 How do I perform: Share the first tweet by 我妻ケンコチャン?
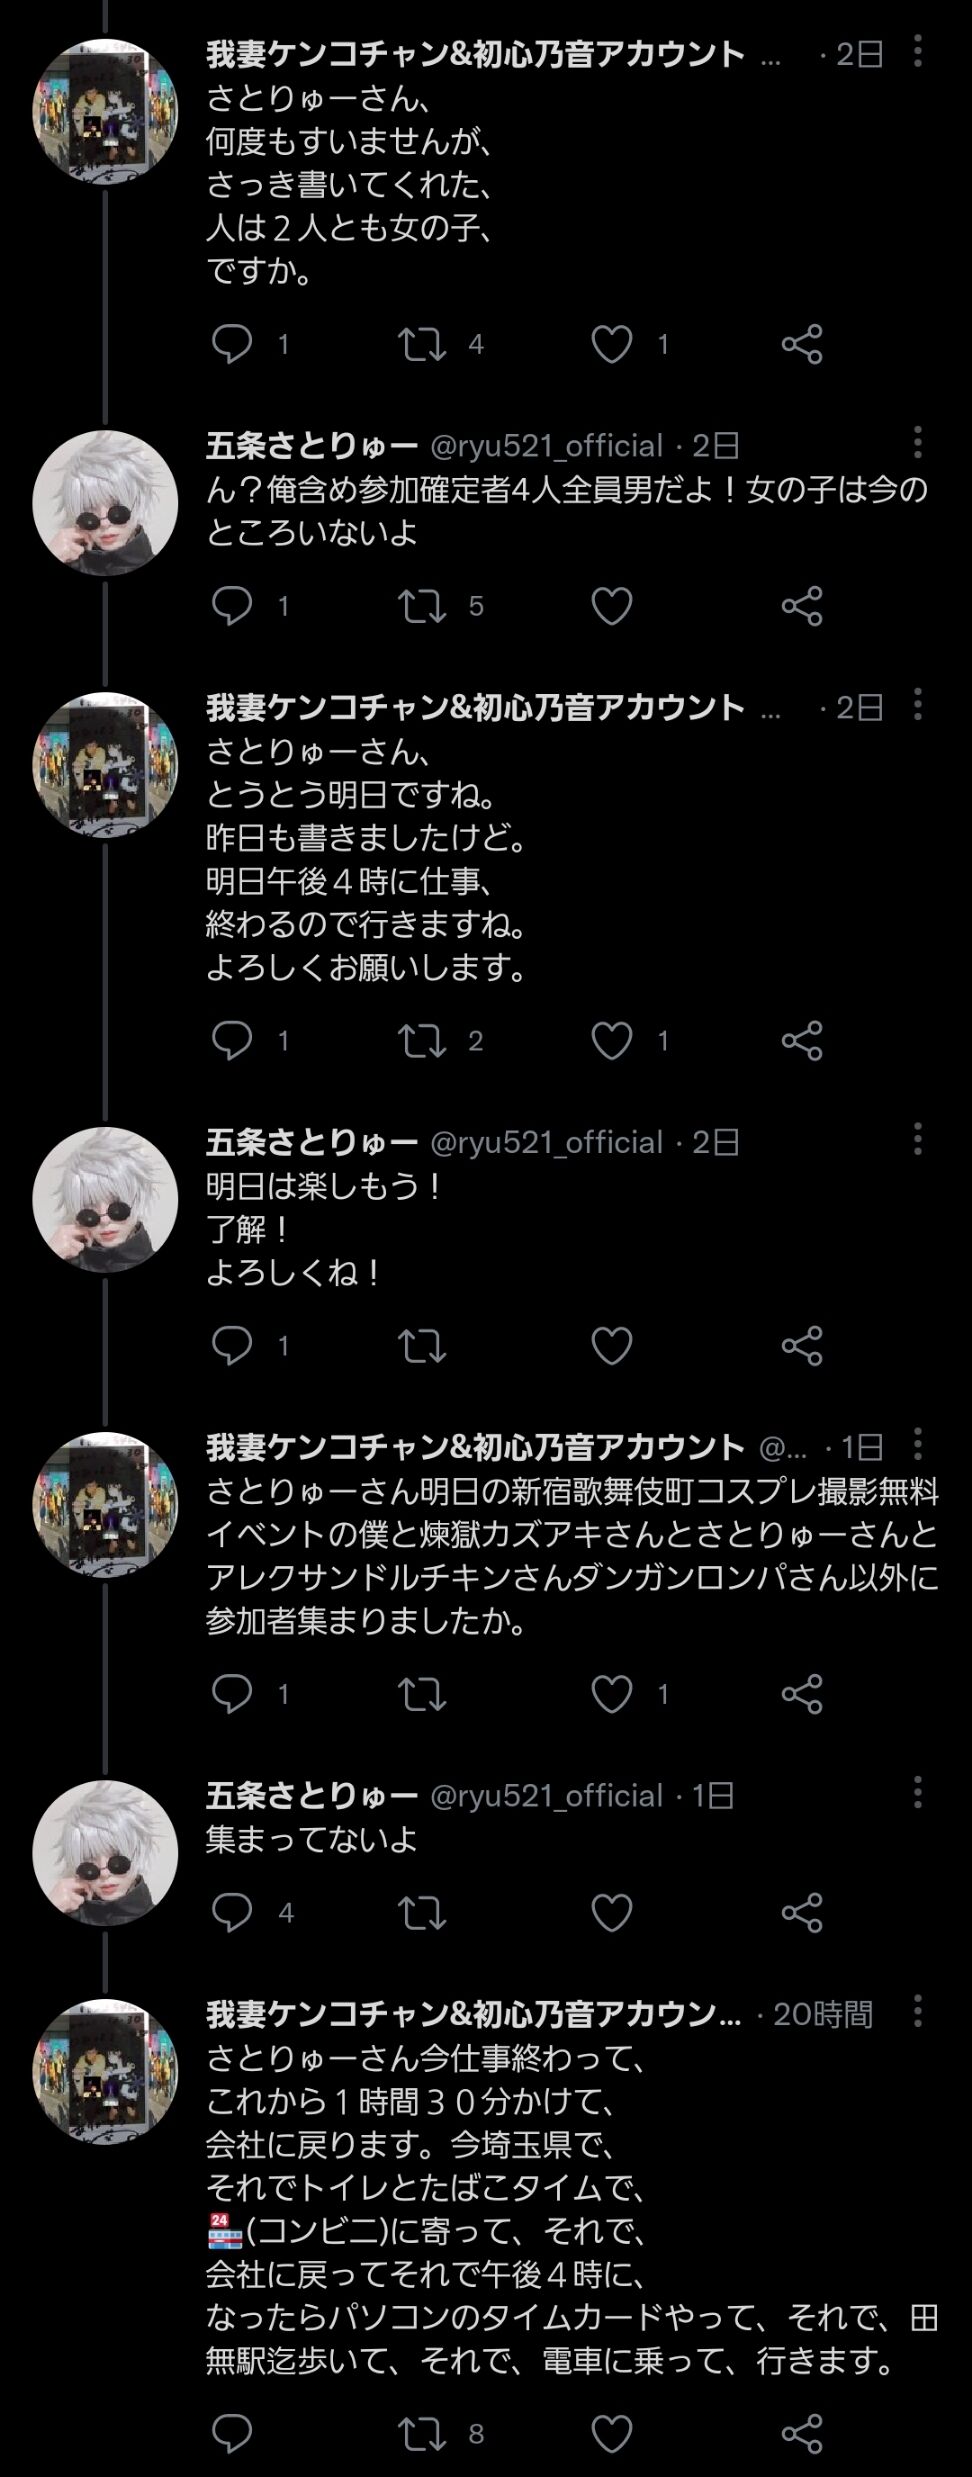802,345
